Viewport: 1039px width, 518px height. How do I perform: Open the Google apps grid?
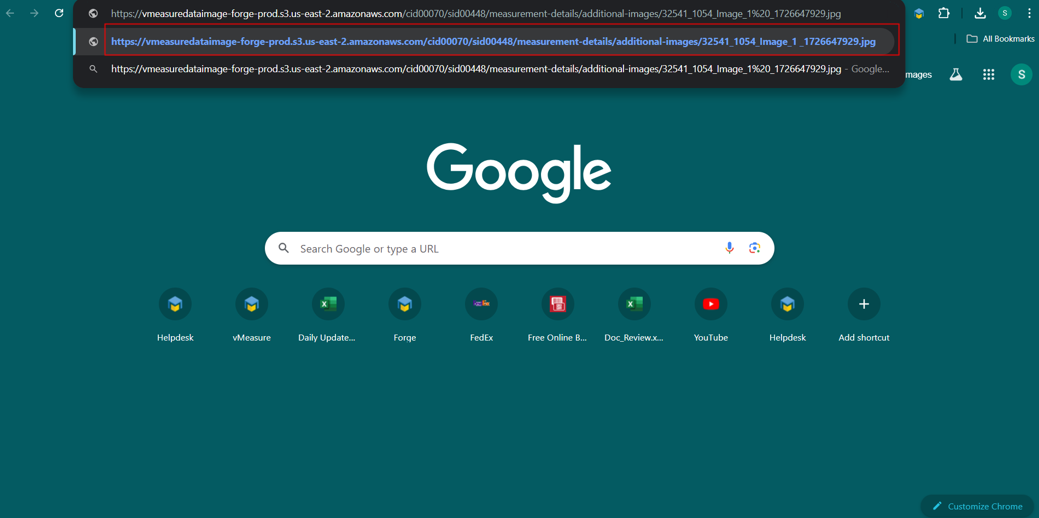coord(989,74)
